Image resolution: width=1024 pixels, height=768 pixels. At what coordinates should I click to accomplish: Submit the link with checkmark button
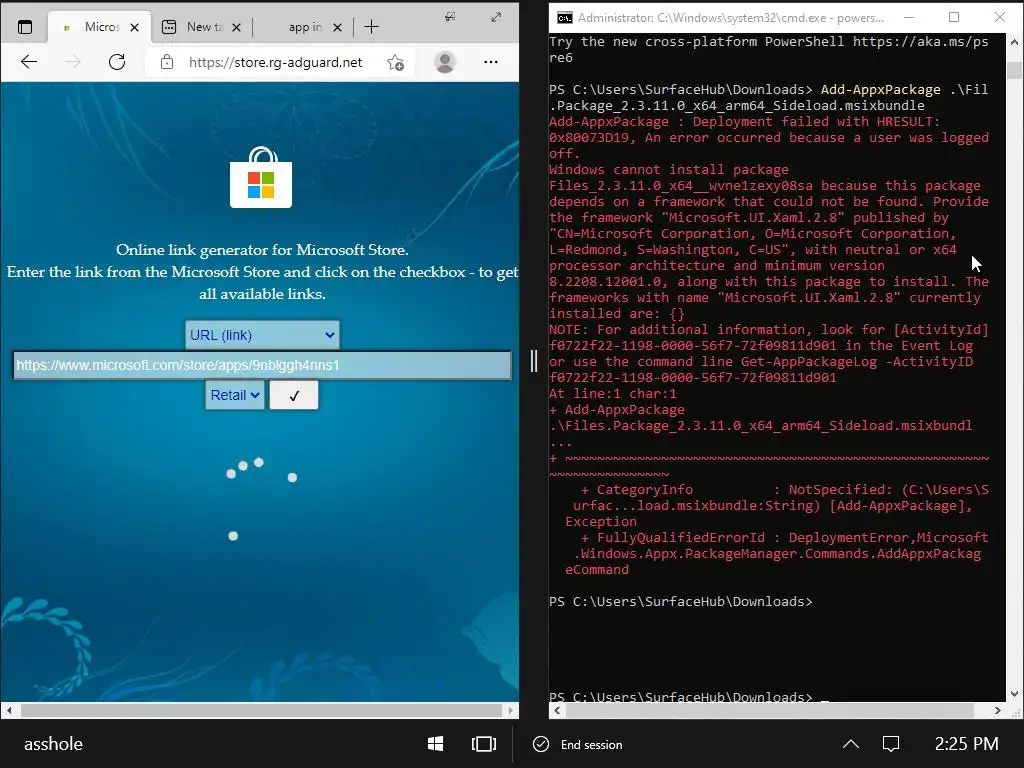click(294, 395)
